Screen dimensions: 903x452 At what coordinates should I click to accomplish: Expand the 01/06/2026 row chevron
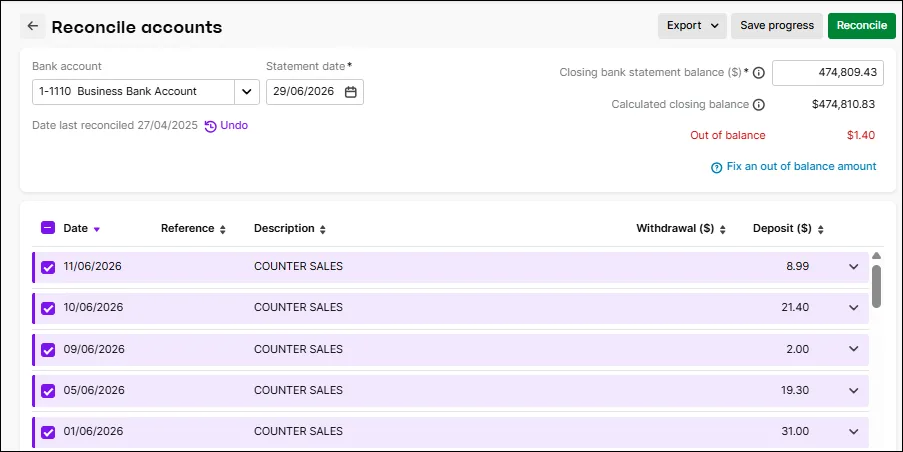pos(853,431)
